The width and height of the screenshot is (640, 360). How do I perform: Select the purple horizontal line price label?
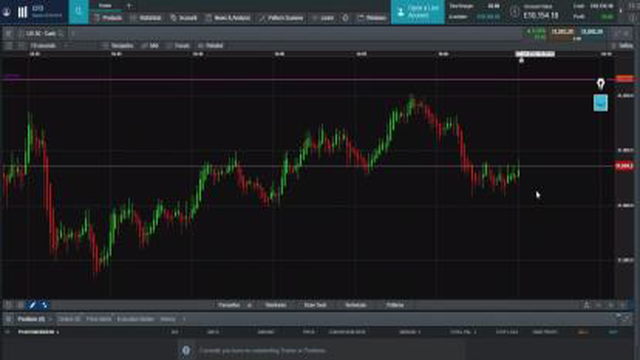(624, 79)
